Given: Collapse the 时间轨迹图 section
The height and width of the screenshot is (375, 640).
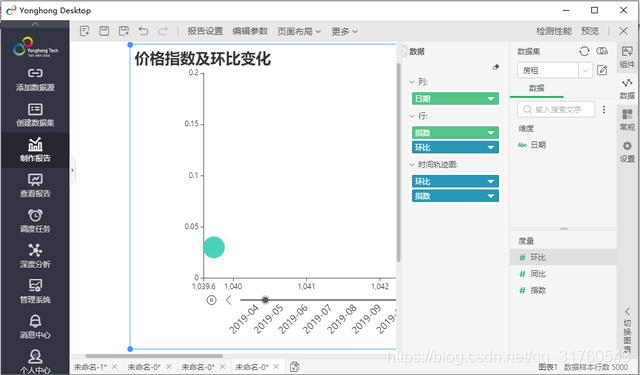Looking at the screenshot, I should click(x=412, y=164).
